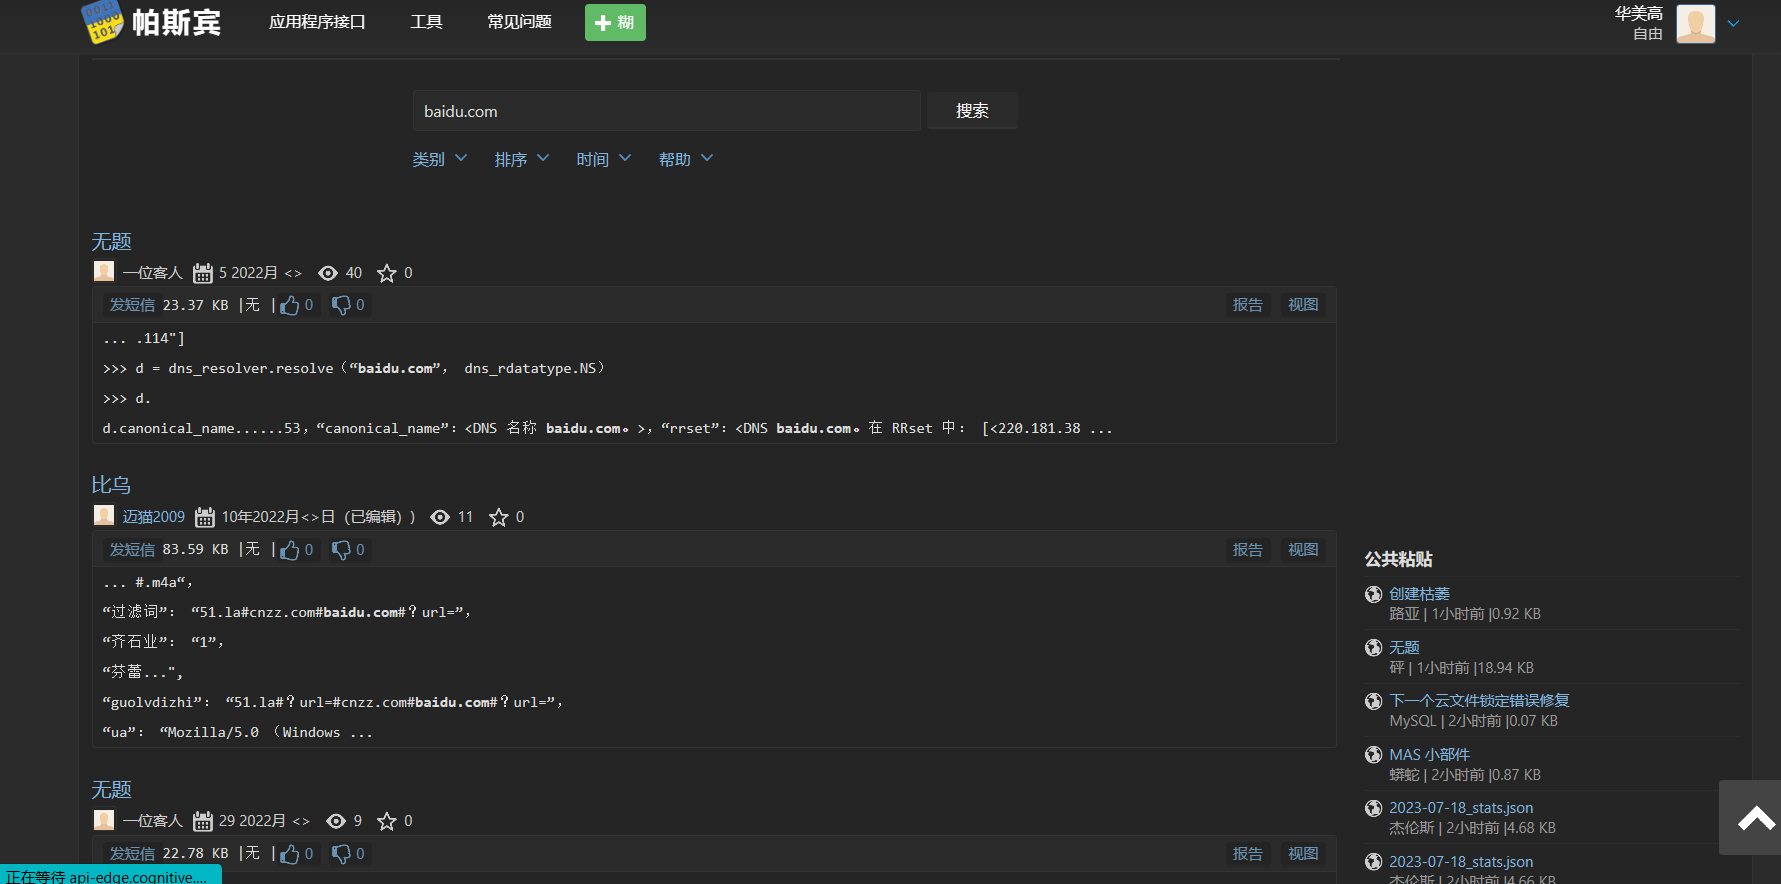Expand the 时间 time dropdown

[604, 159]
